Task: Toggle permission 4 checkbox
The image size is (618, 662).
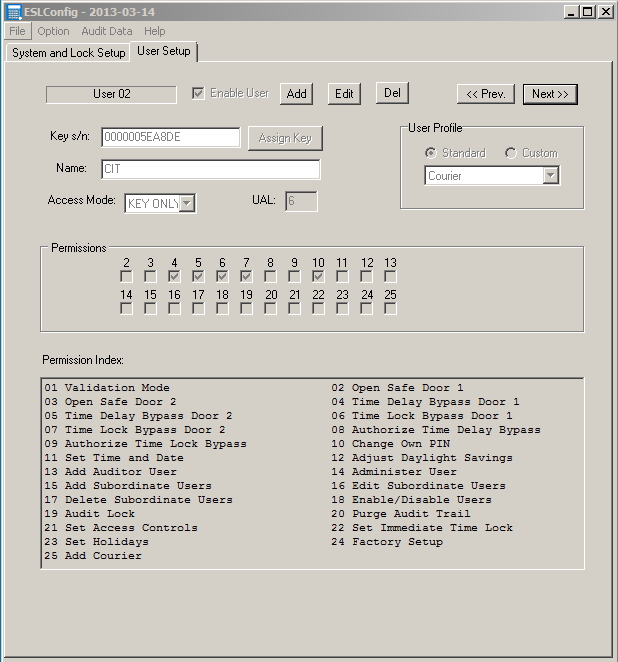Action: click(x=174, y=276)
